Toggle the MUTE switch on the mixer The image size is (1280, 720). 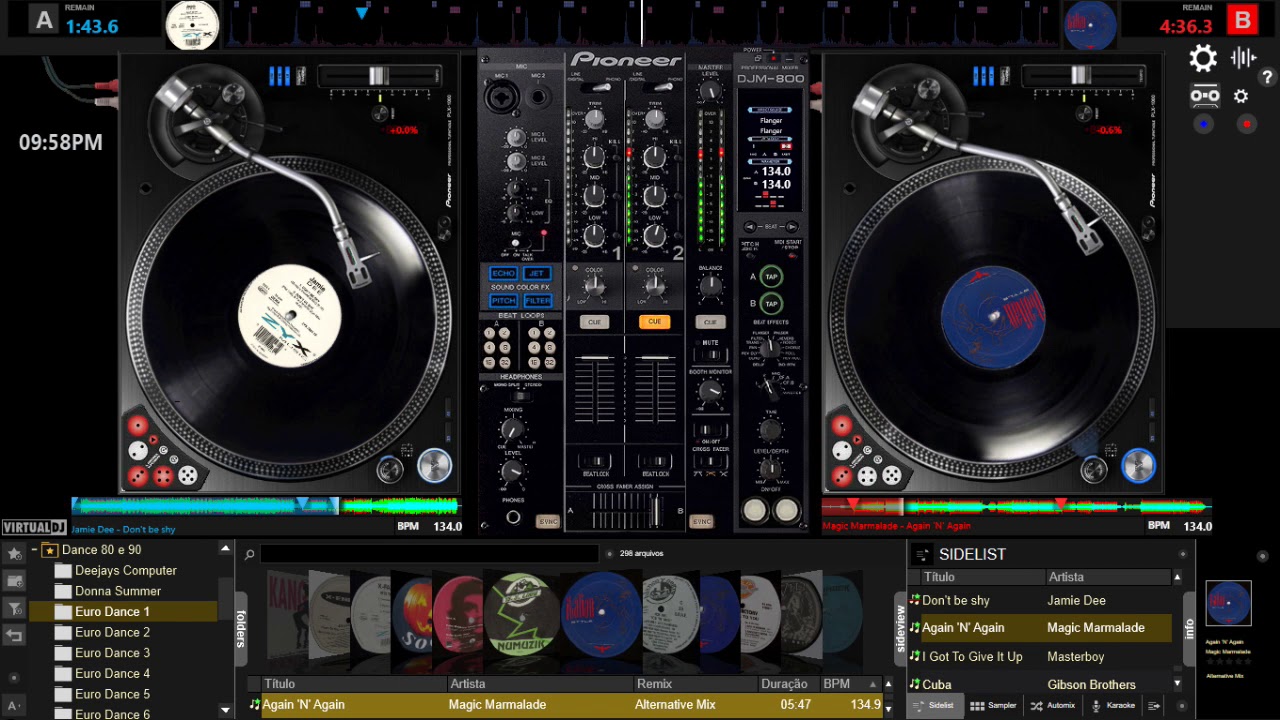710,355
